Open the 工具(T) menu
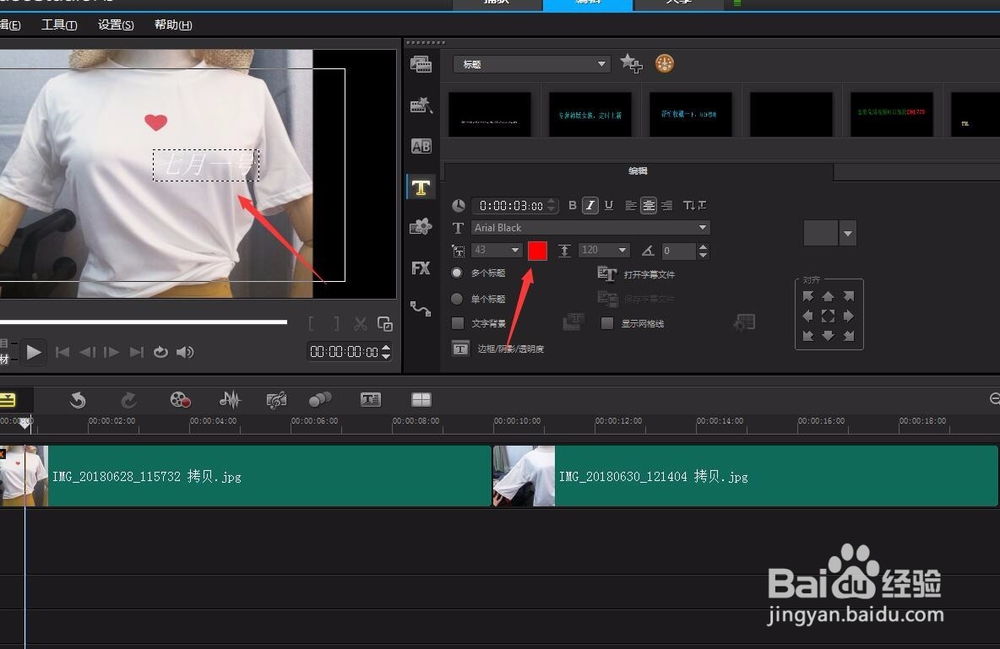 [x=59, y=25]
